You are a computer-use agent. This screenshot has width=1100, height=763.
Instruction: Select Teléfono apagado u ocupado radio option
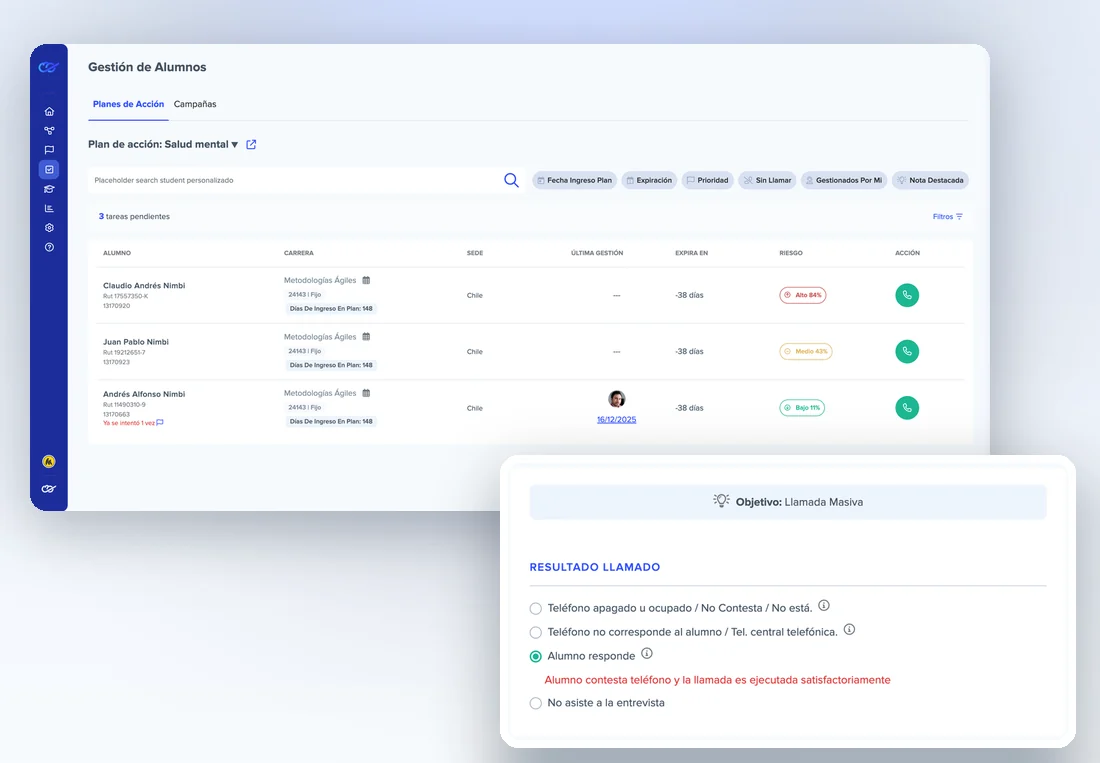click(x=536, y=609)
